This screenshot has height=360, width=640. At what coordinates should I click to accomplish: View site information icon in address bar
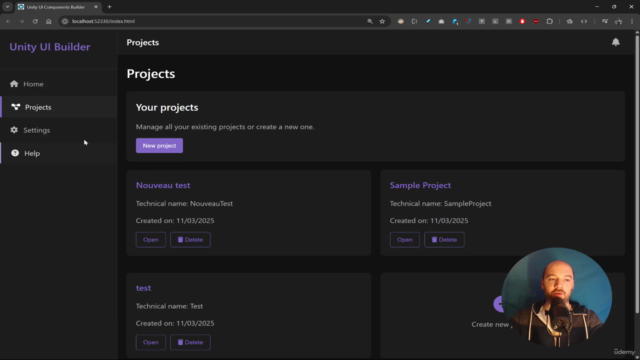pos(64,21)
